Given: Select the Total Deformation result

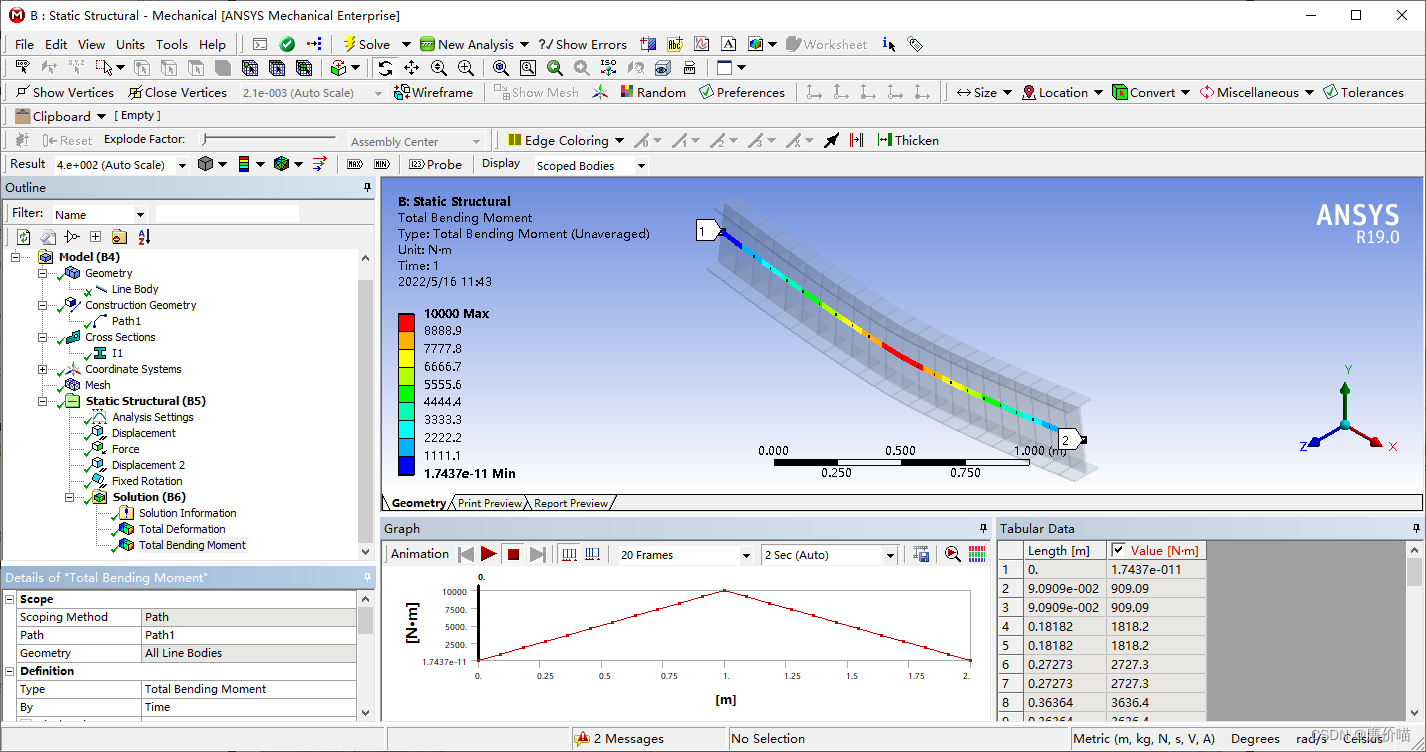Looking at the screenshot, I should pos(182,529).
